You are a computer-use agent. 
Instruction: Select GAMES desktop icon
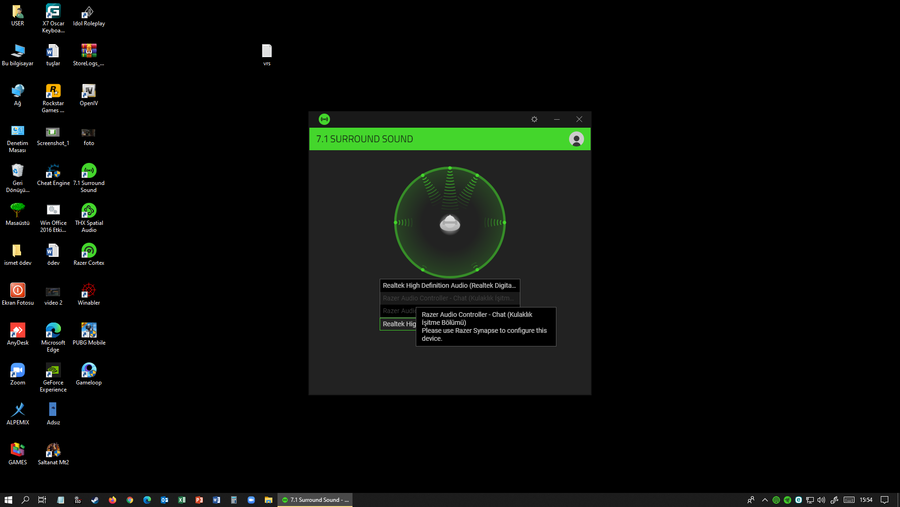[x=18, y=454]
